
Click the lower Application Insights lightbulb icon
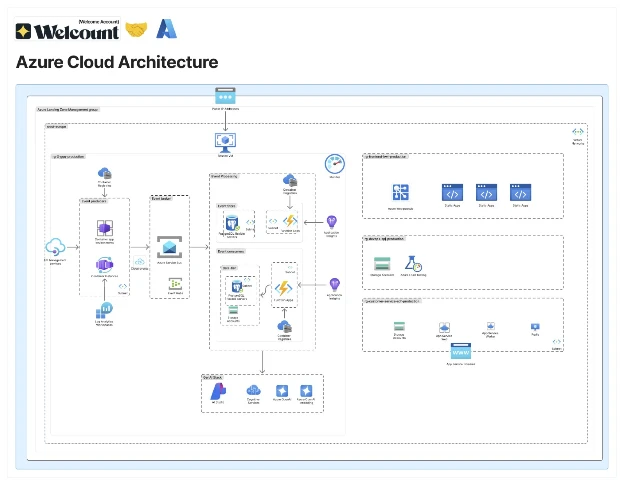click(x=335, y=285)
